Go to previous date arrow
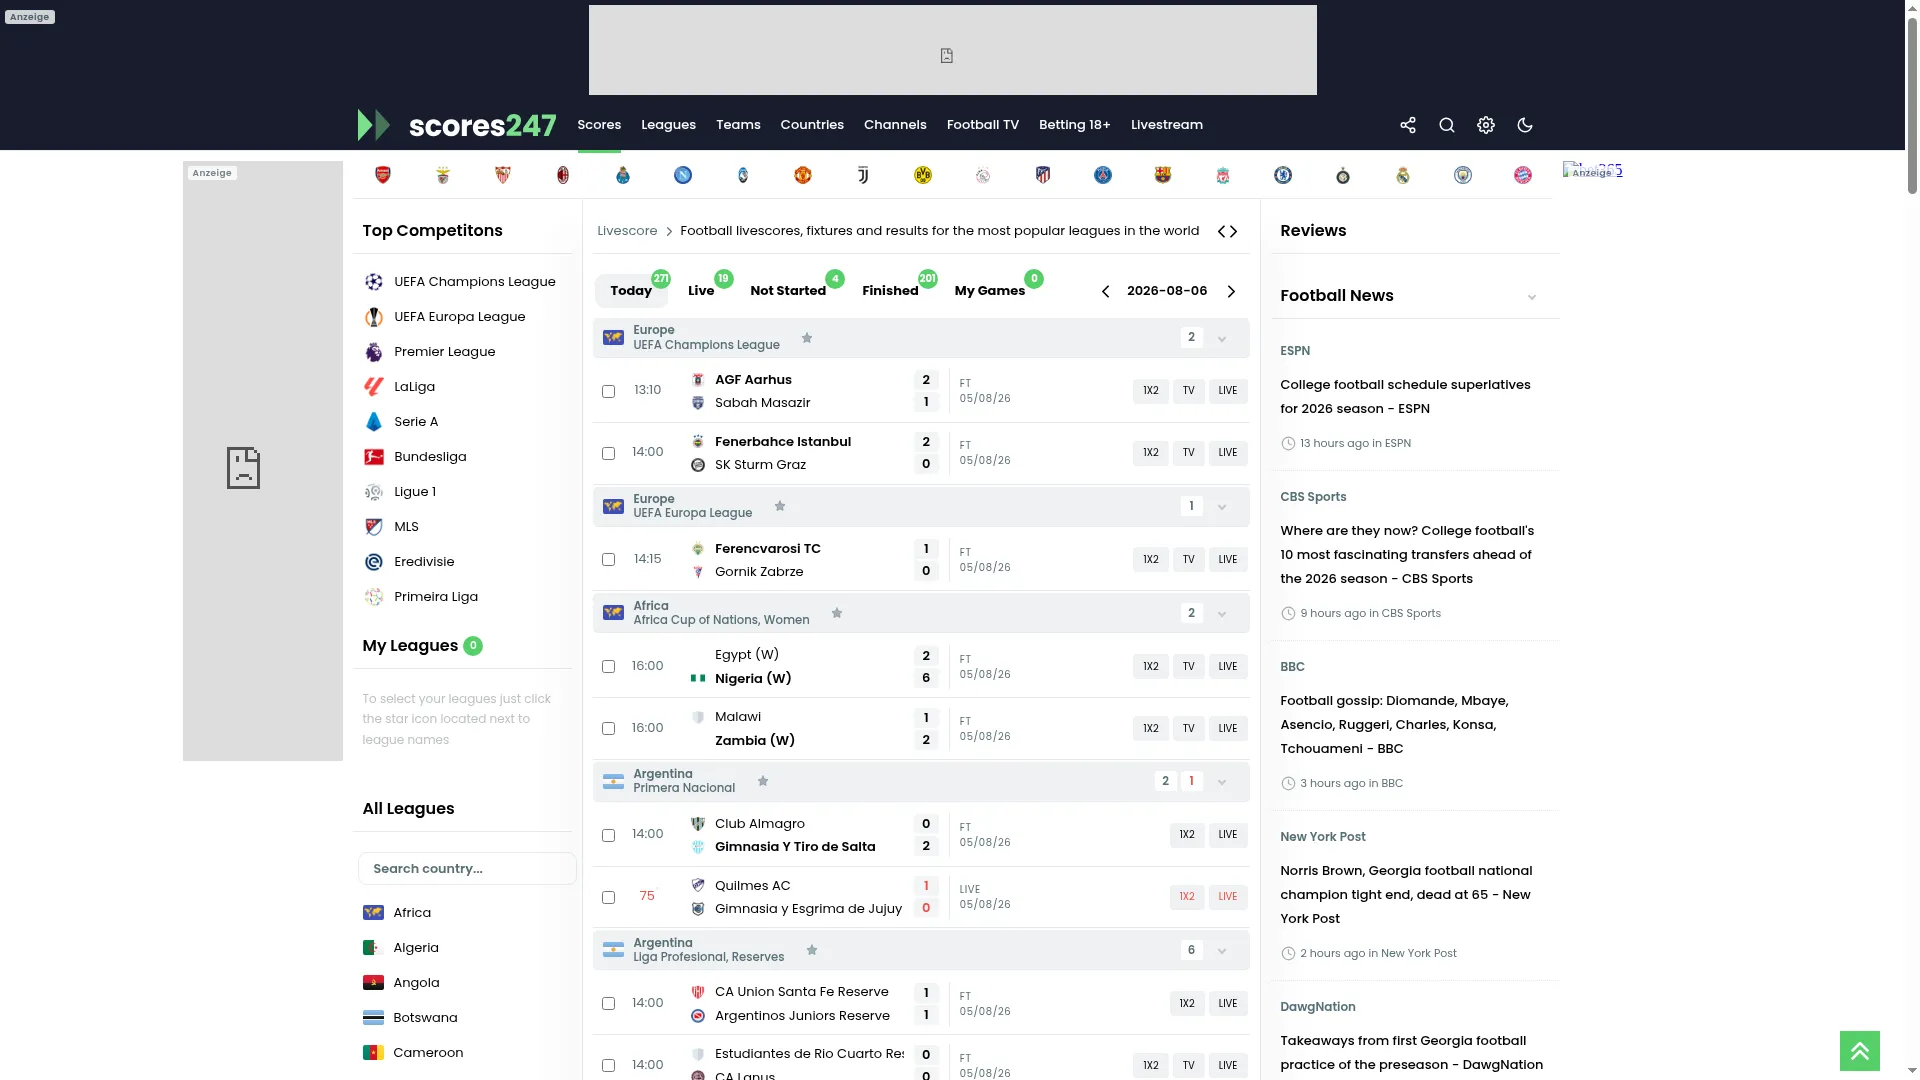Viewport: 1920px width, 1080px height. [x=1105, y=292]
